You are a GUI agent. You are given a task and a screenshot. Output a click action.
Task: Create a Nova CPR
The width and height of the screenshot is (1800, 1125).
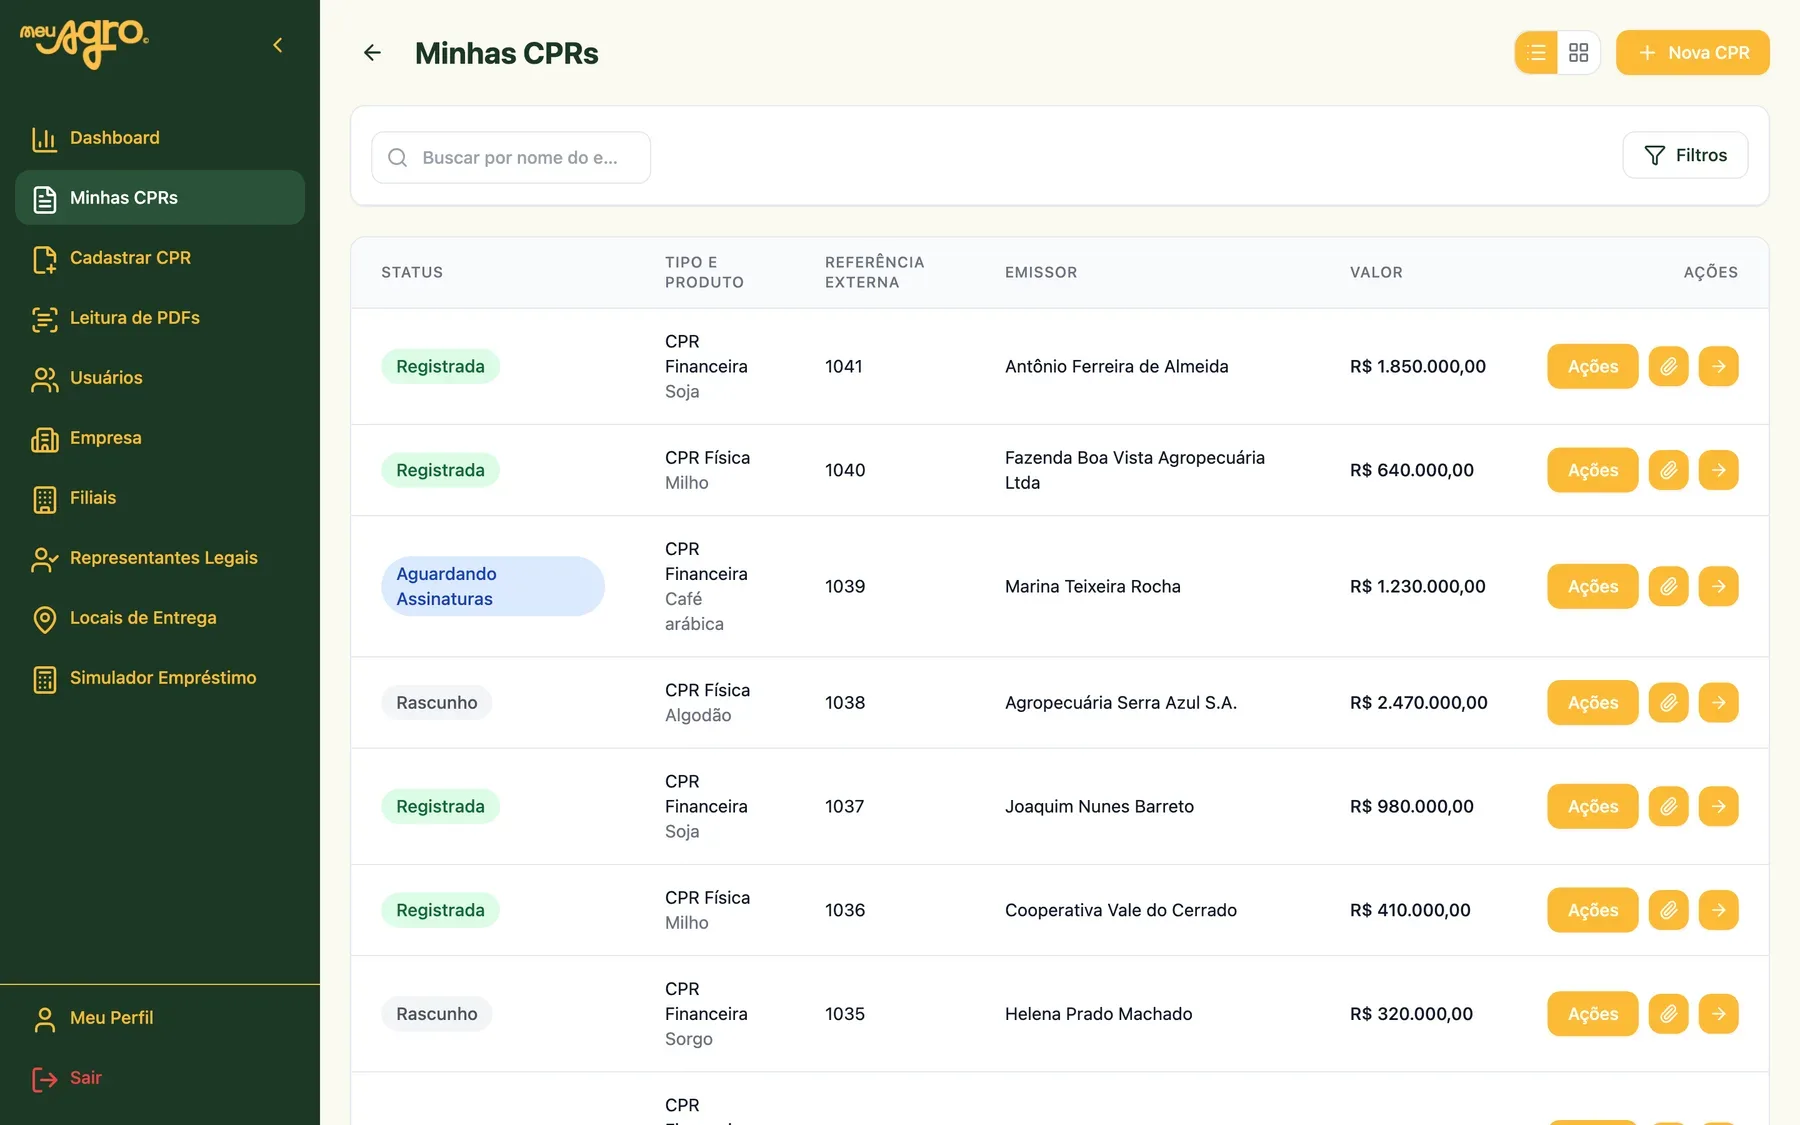[x=1693, y=53]
